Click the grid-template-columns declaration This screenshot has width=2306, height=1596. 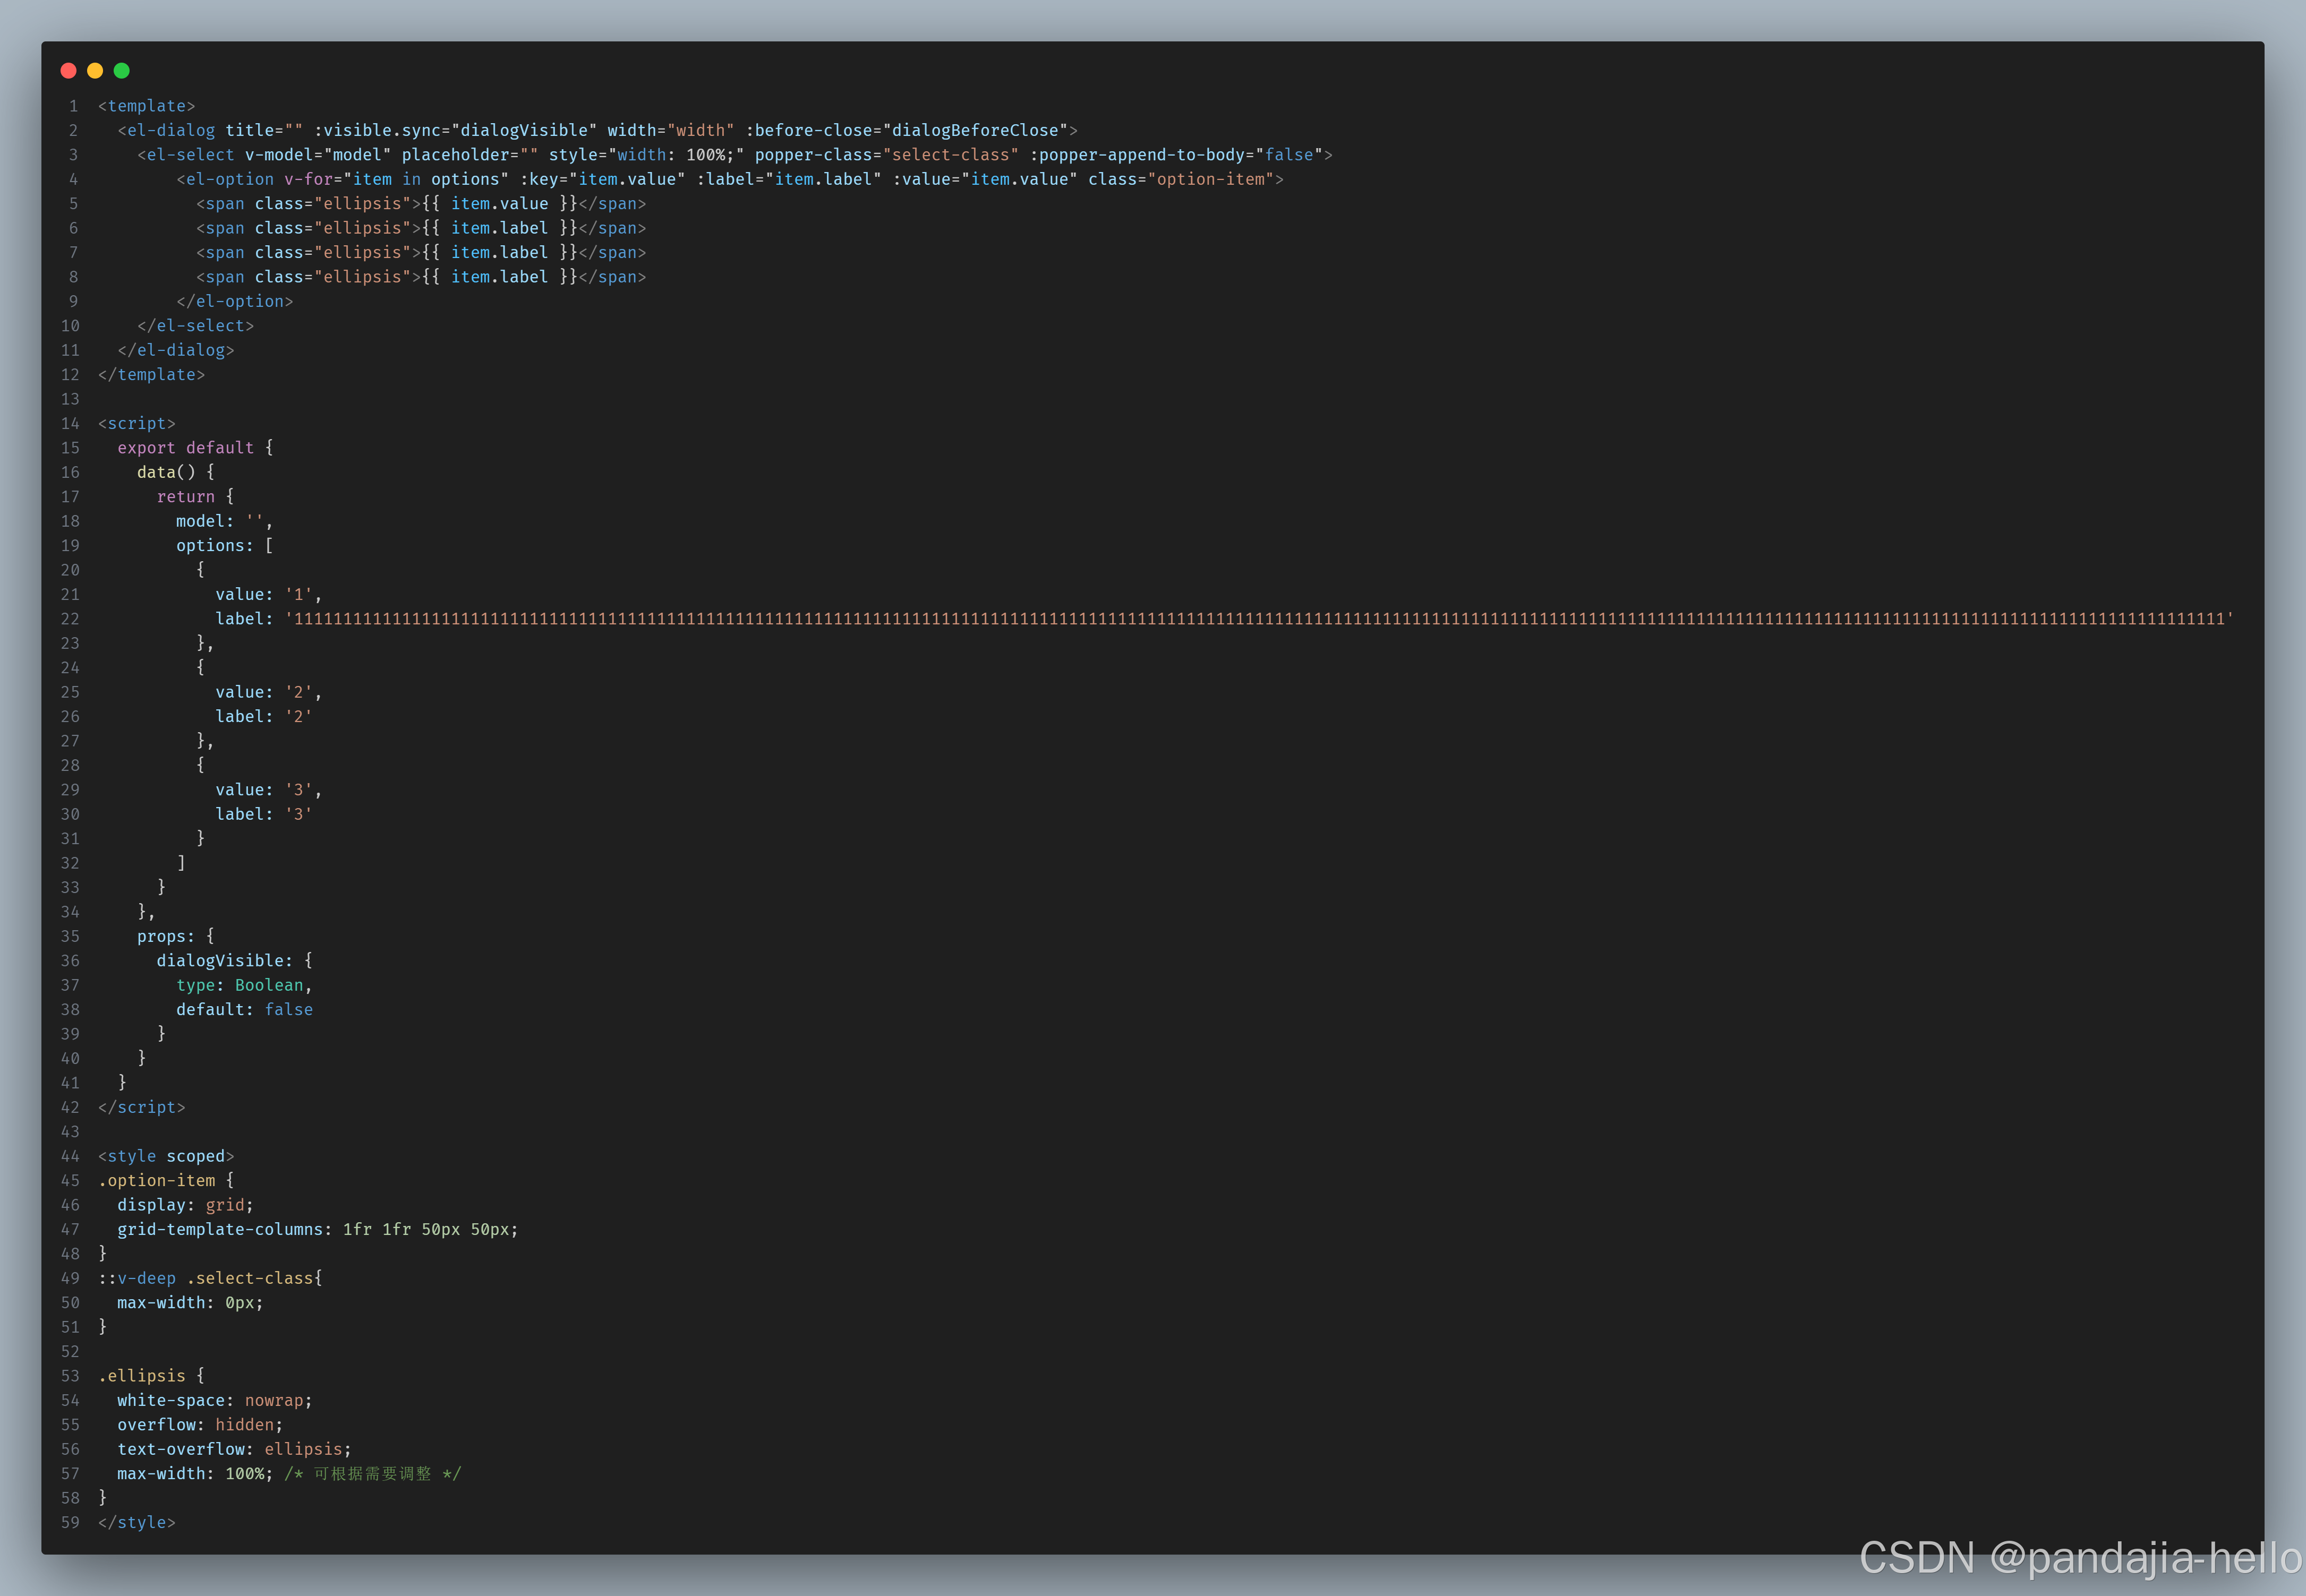(x=317, y=1229)
